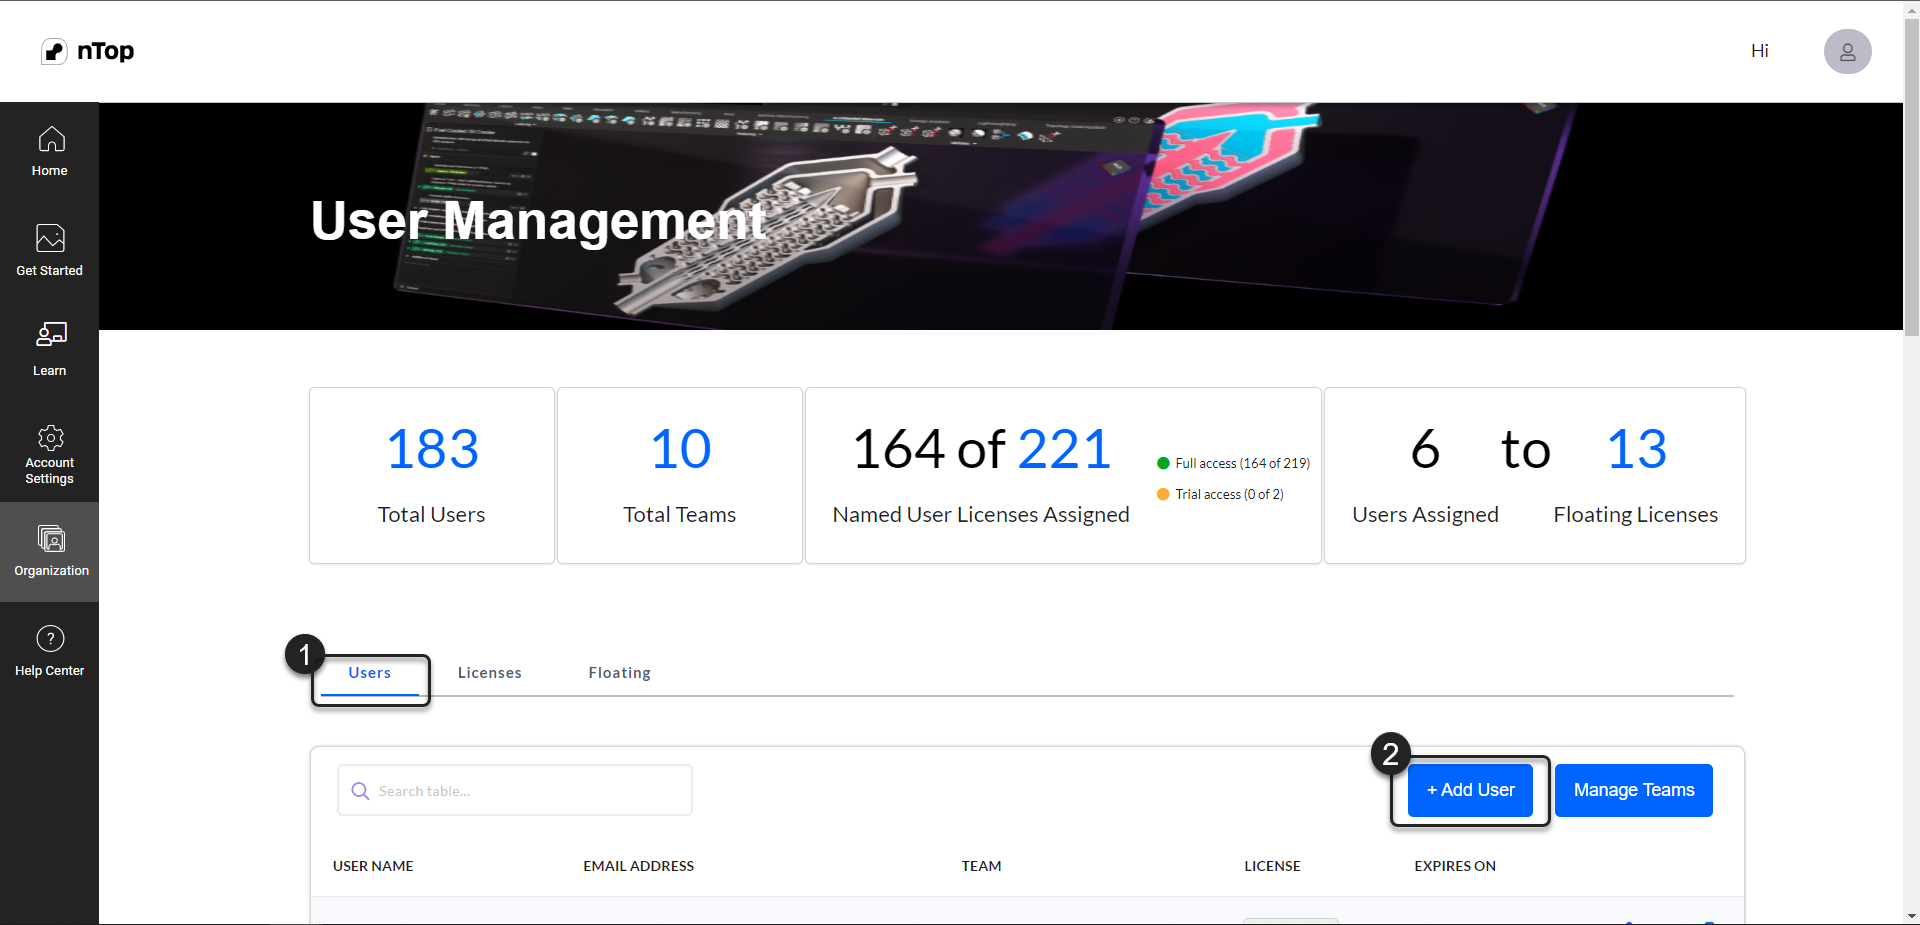Click the Total Teams label
This screenshot has width=1920, height=925.
pyautogui.click(x=680, y=514)
